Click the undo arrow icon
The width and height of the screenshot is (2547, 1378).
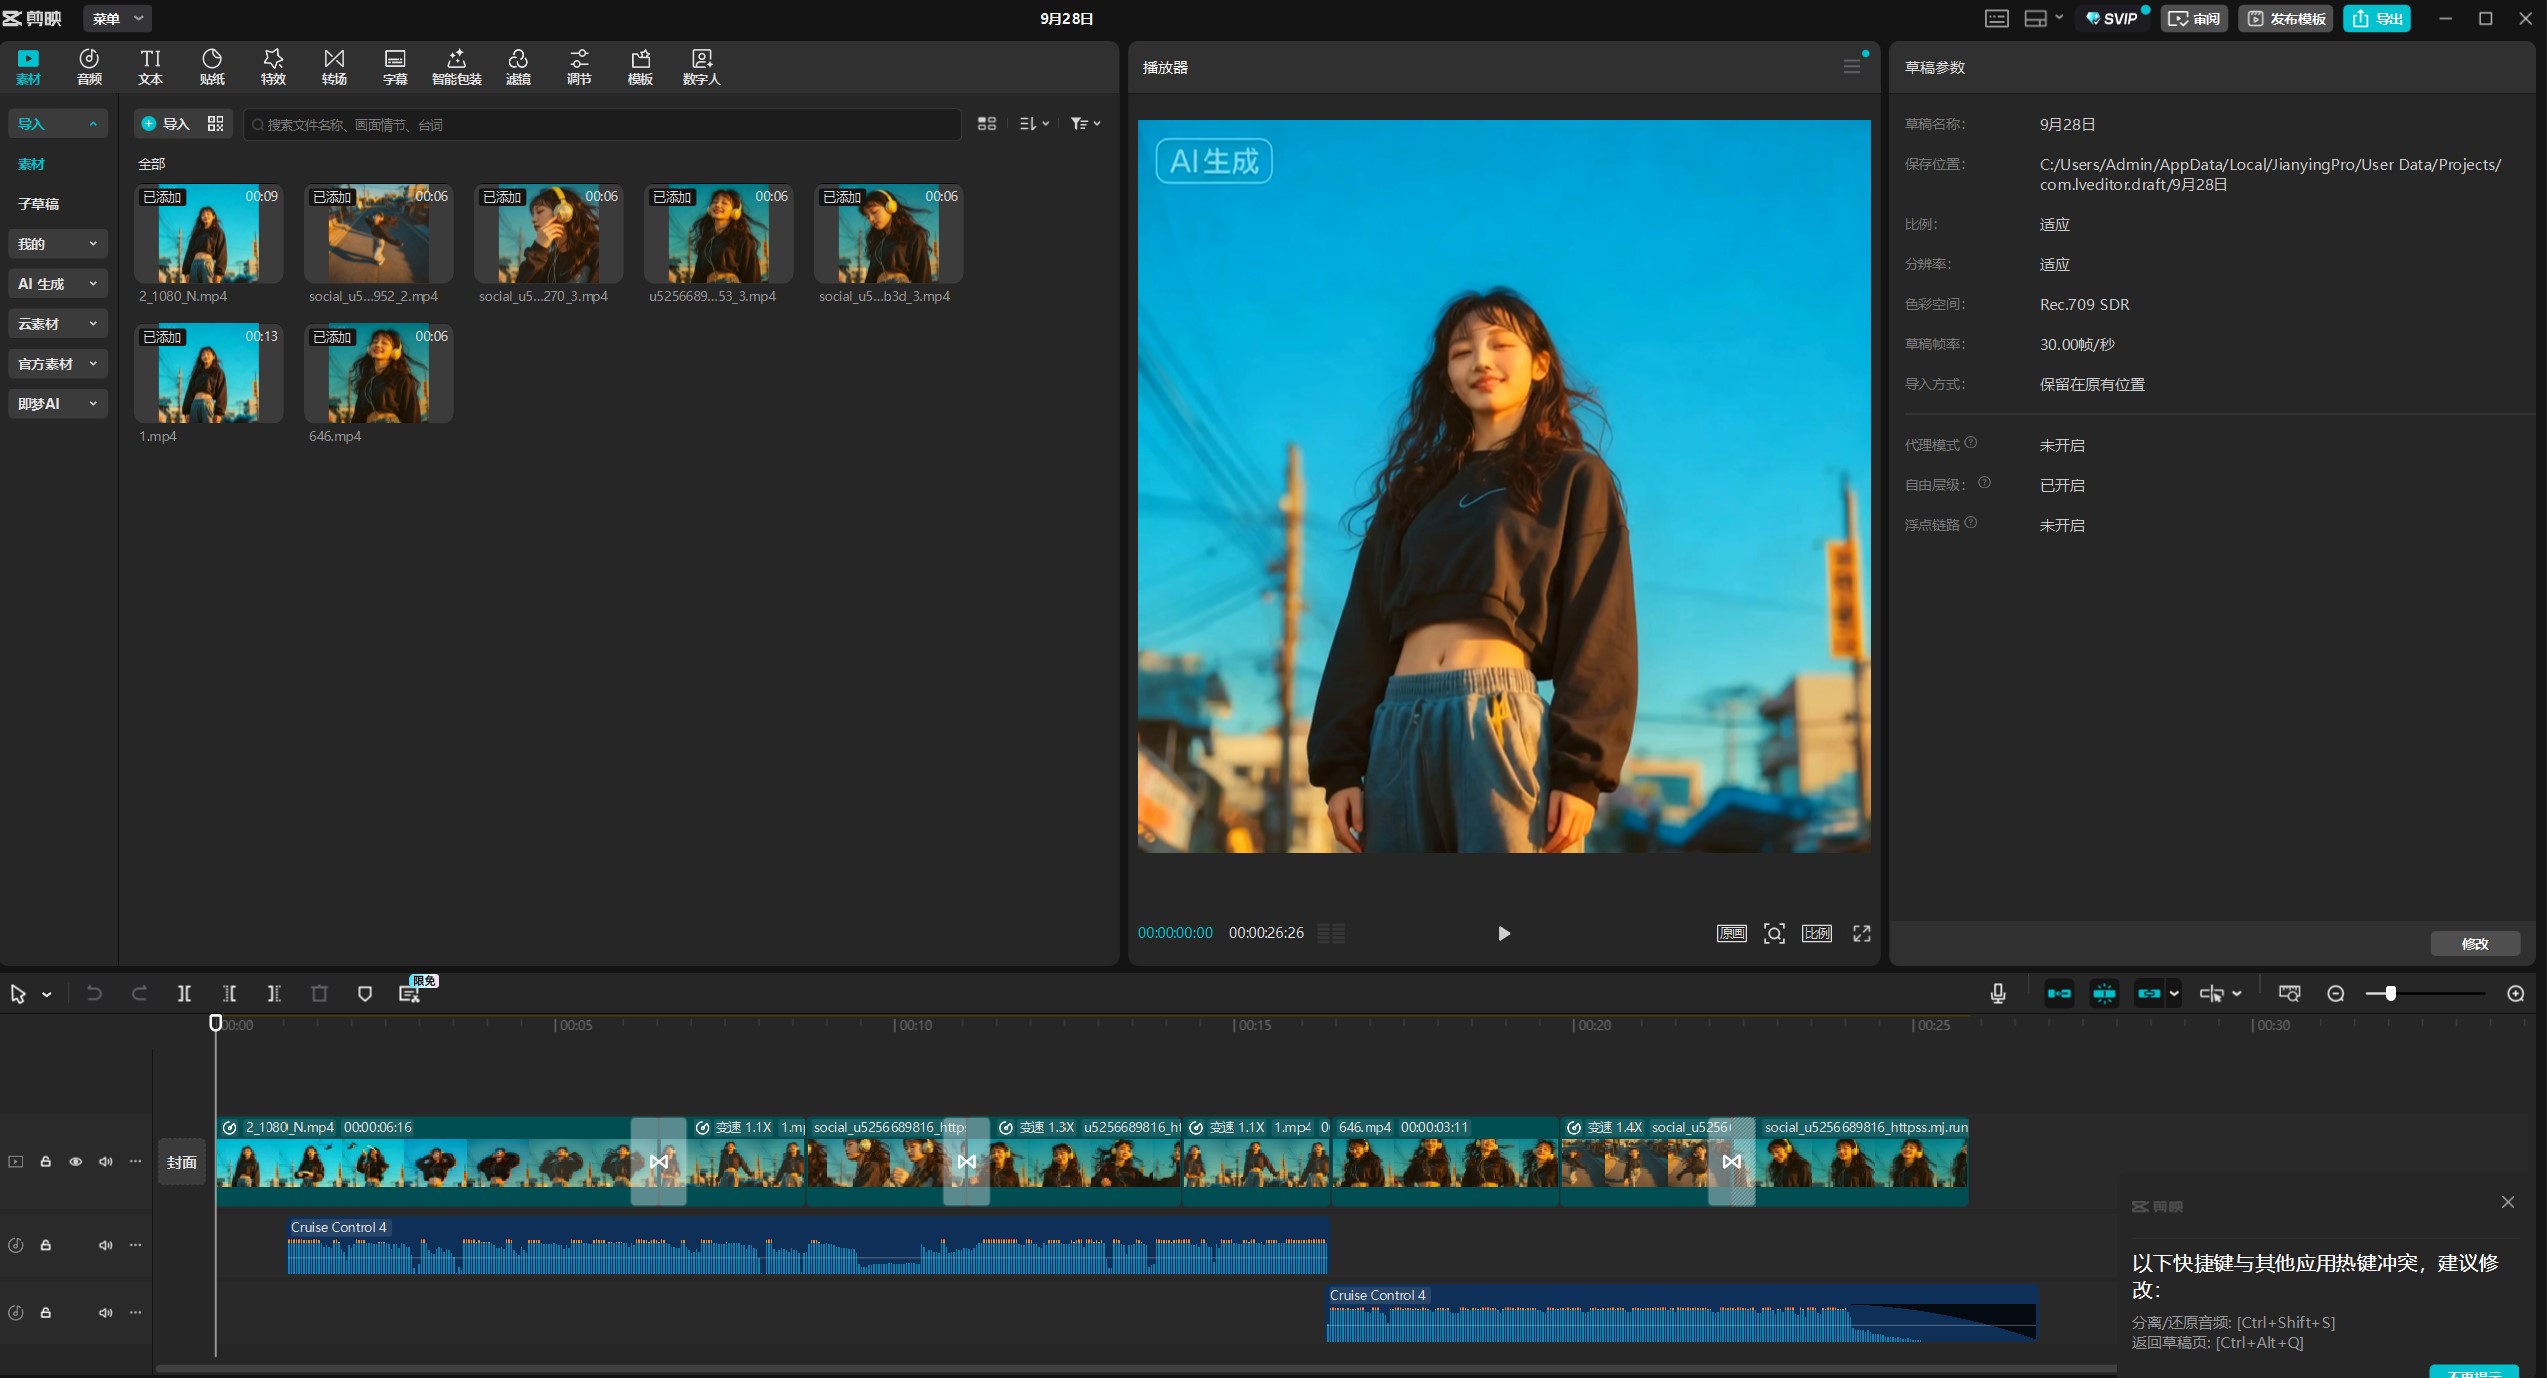(x=94, y=993)
